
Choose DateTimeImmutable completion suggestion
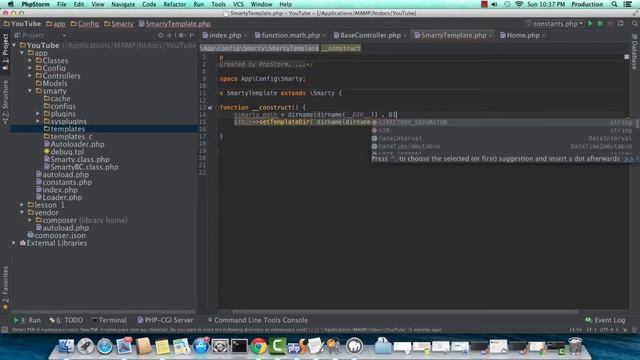coord(502,146)
